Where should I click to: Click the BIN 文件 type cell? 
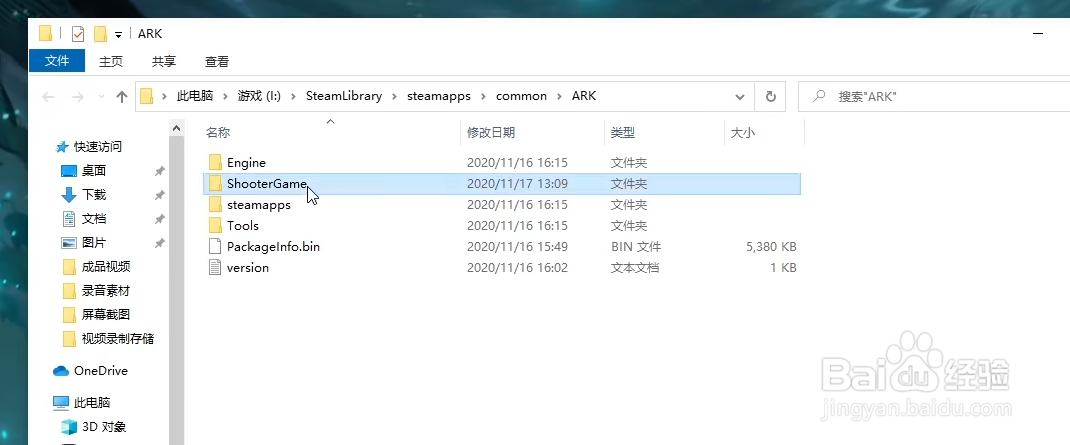[635, 246]
